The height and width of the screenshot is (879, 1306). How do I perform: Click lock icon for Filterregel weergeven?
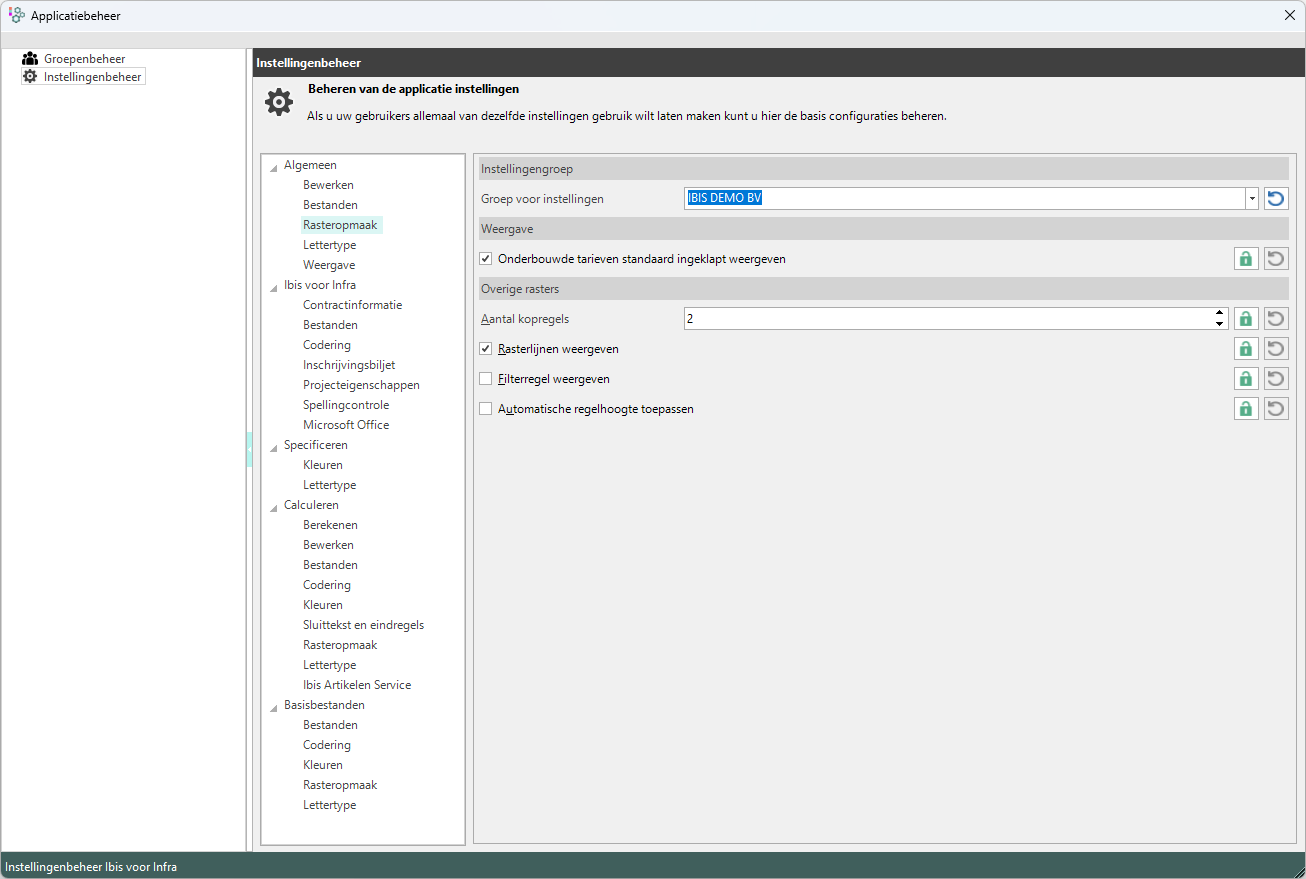pyautogui.click(x=1245, y=379)
